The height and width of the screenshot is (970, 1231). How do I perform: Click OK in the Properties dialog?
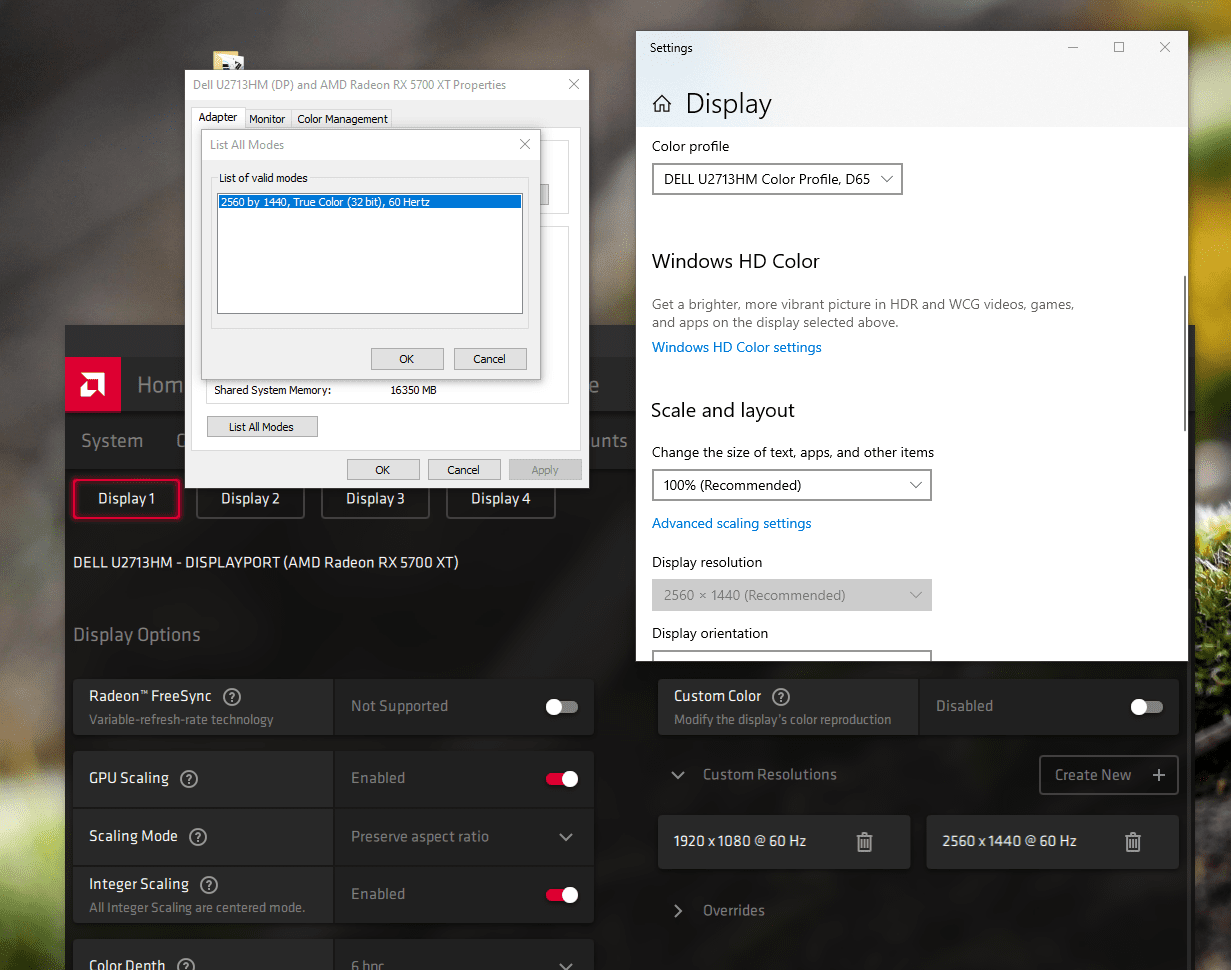[383, 470]
